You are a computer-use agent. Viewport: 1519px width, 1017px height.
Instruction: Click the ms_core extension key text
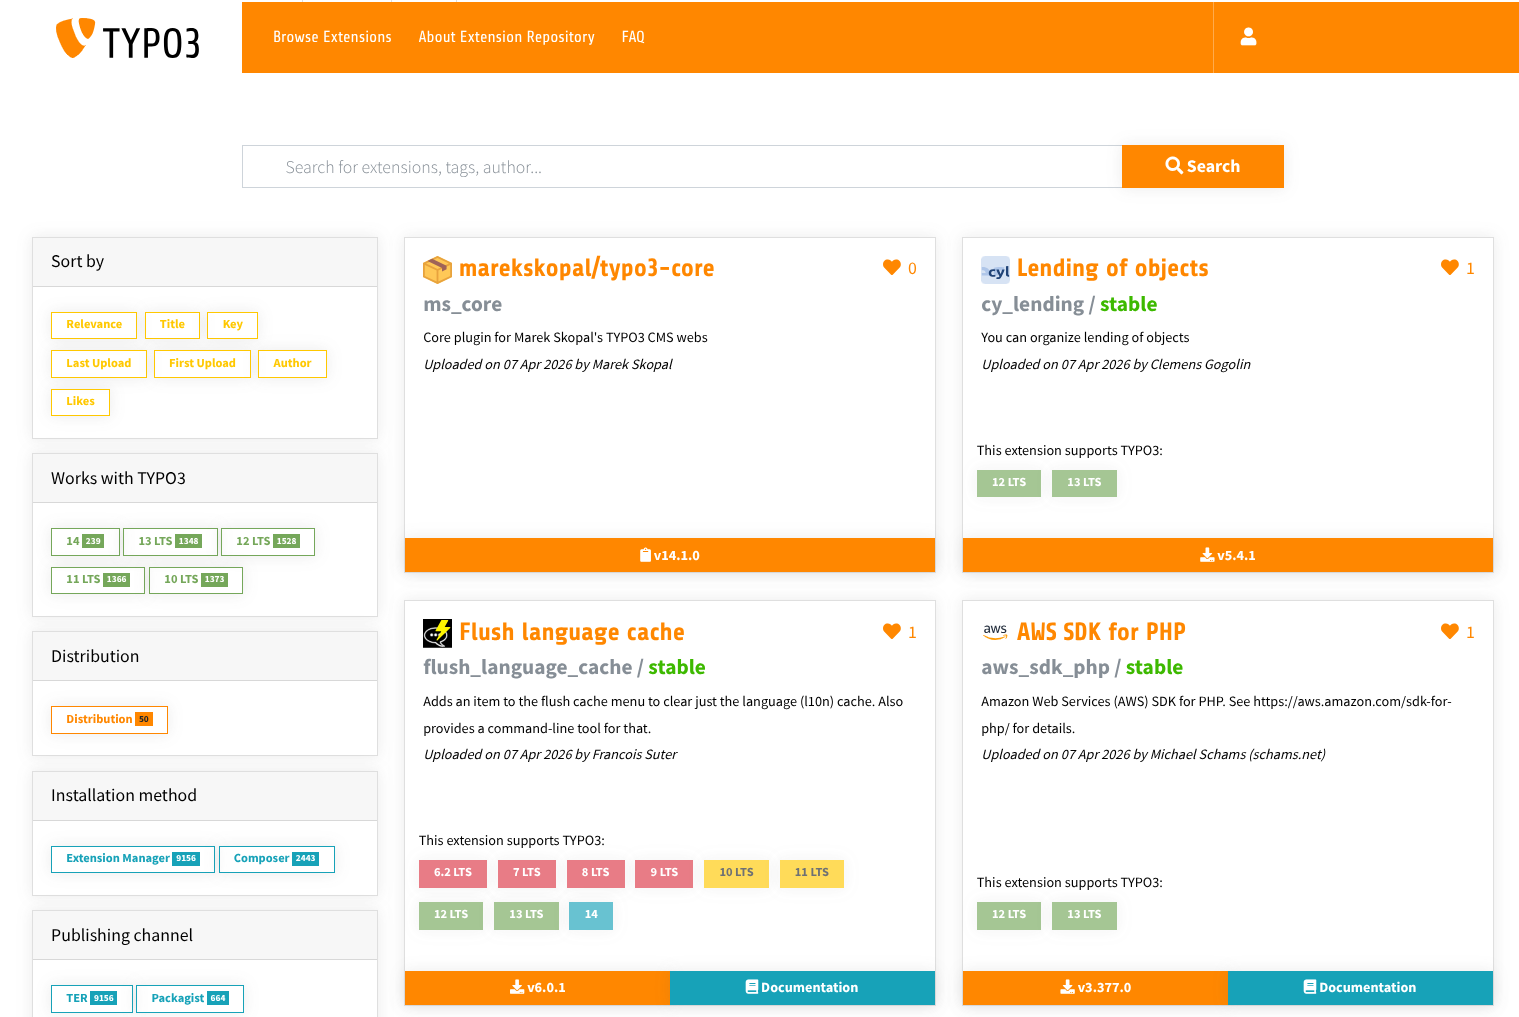click(462, 305)
